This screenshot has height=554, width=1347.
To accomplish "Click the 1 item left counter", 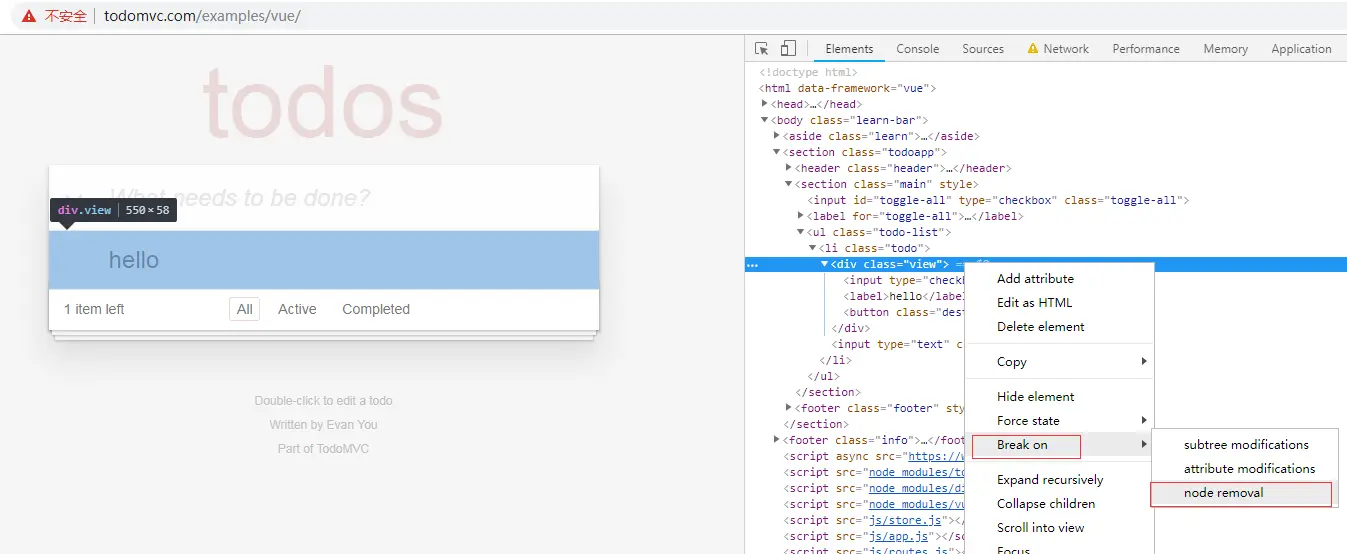I will (x=94, y=309).
